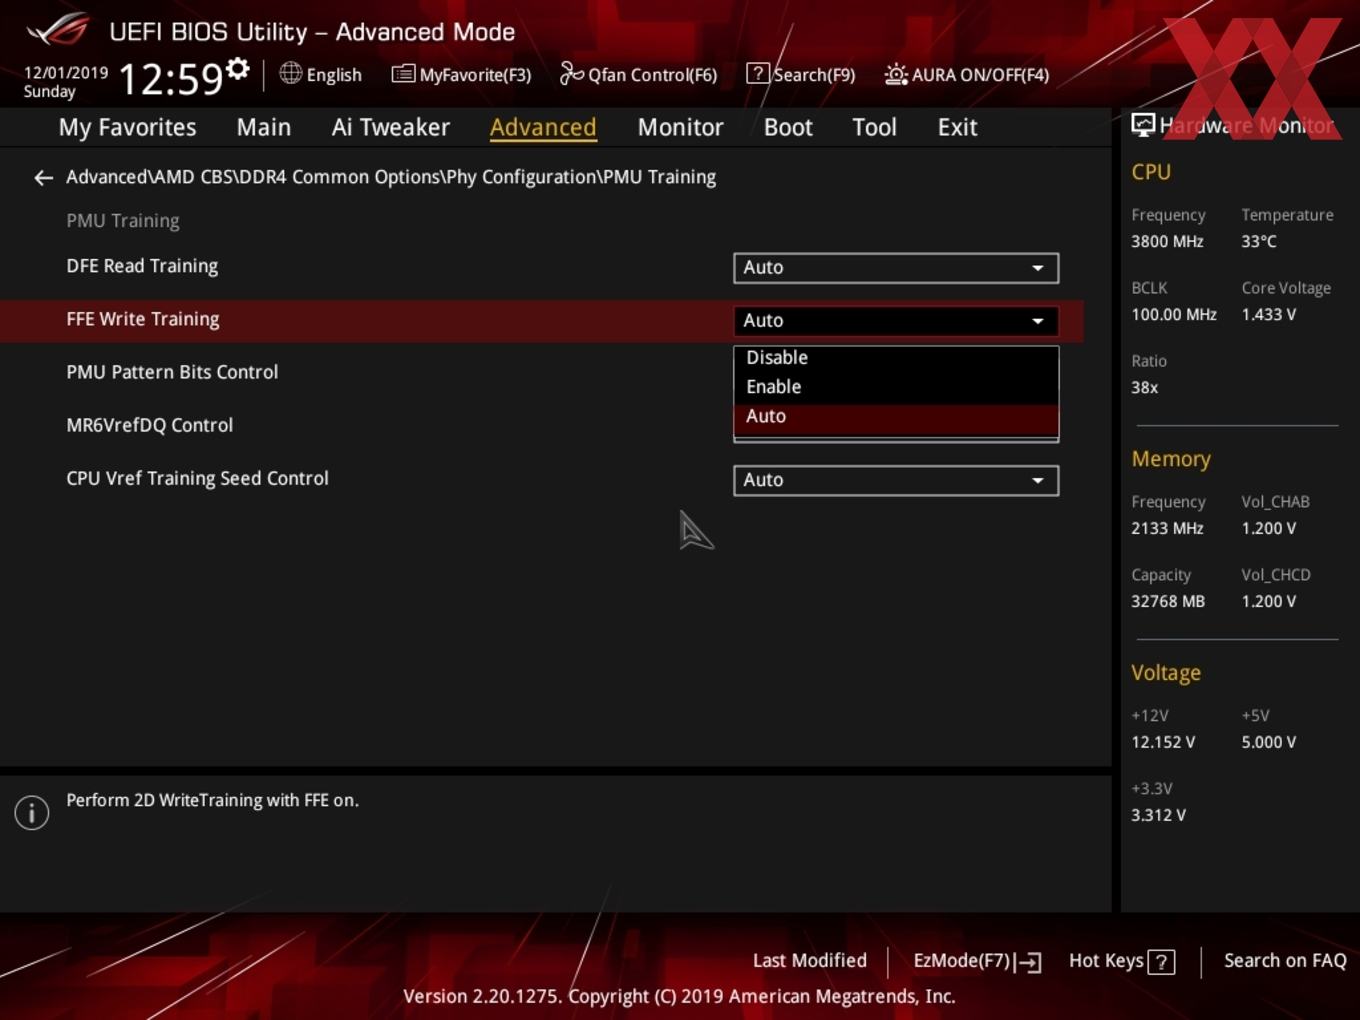Click the Qfan Control fan icon
This screenshot has height=1020, width=1360.
pos(571,73)
